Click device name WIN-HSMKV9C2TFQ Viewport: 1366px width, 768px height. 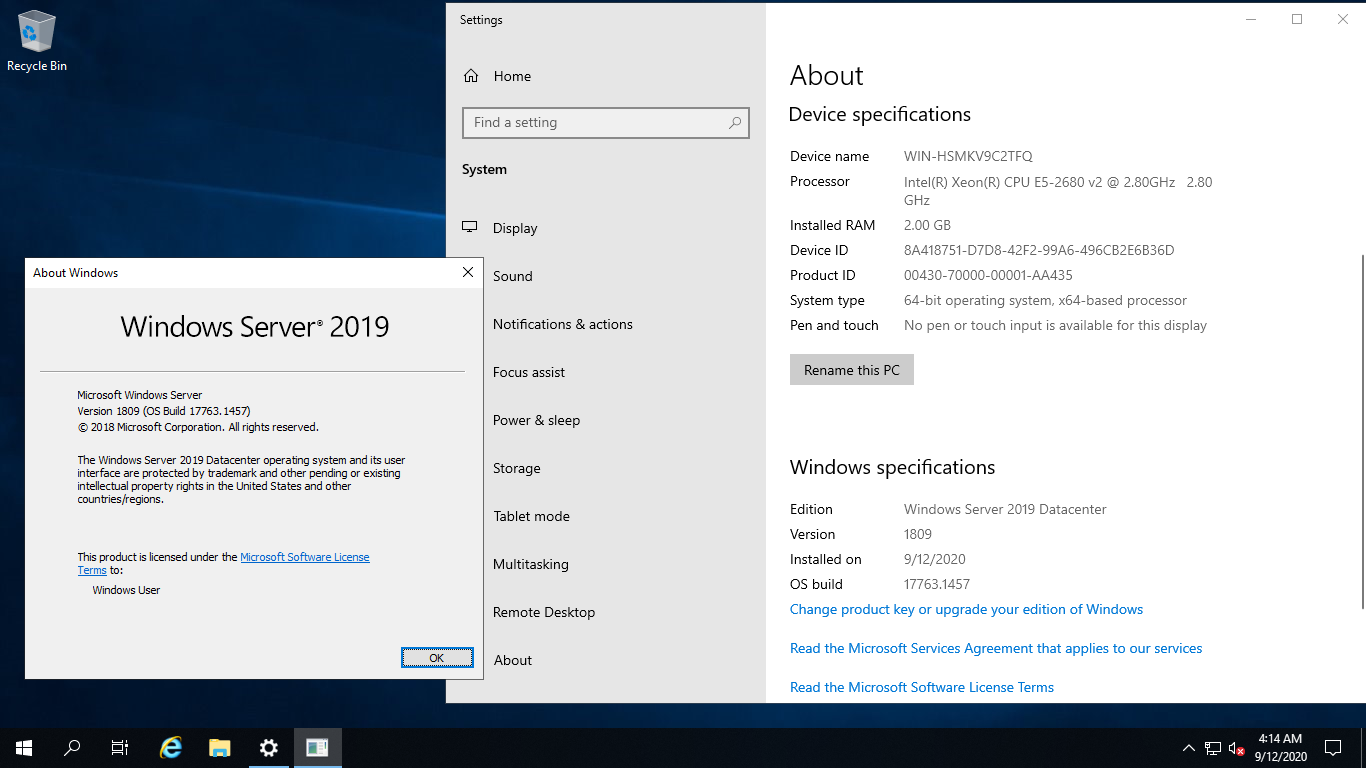point(968,156)
